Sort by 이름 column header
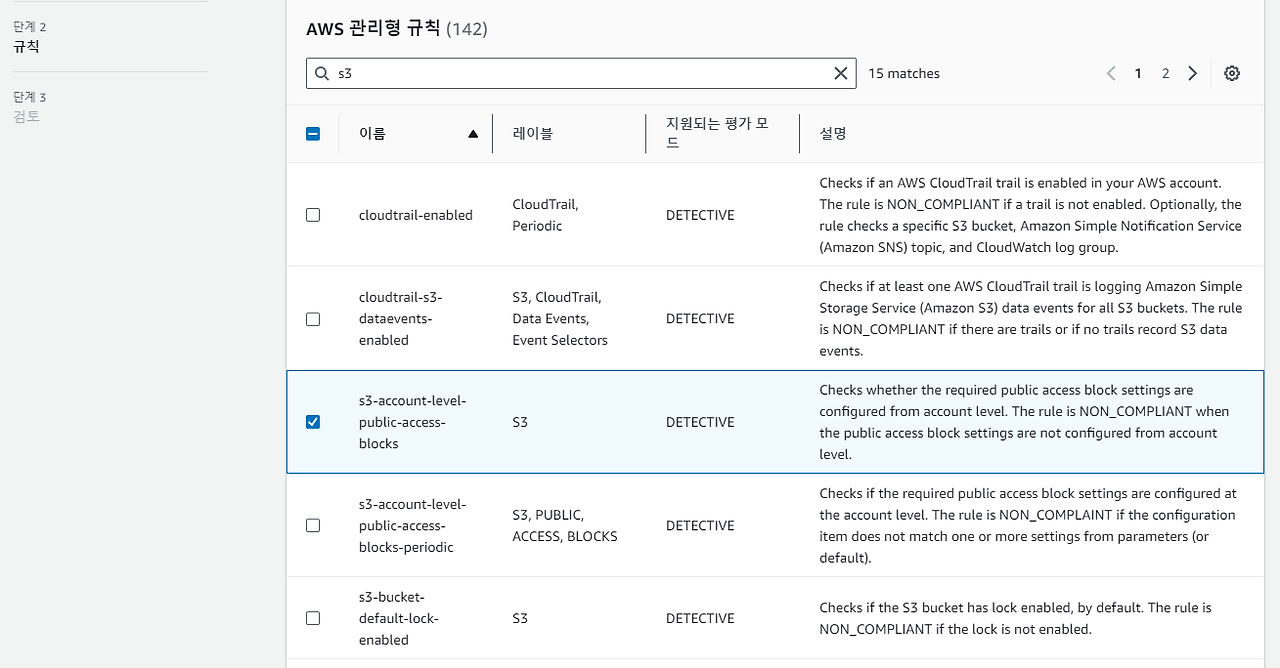Image resolution: width=1280 pixels, height=668 pixels. tap(372, 133)
